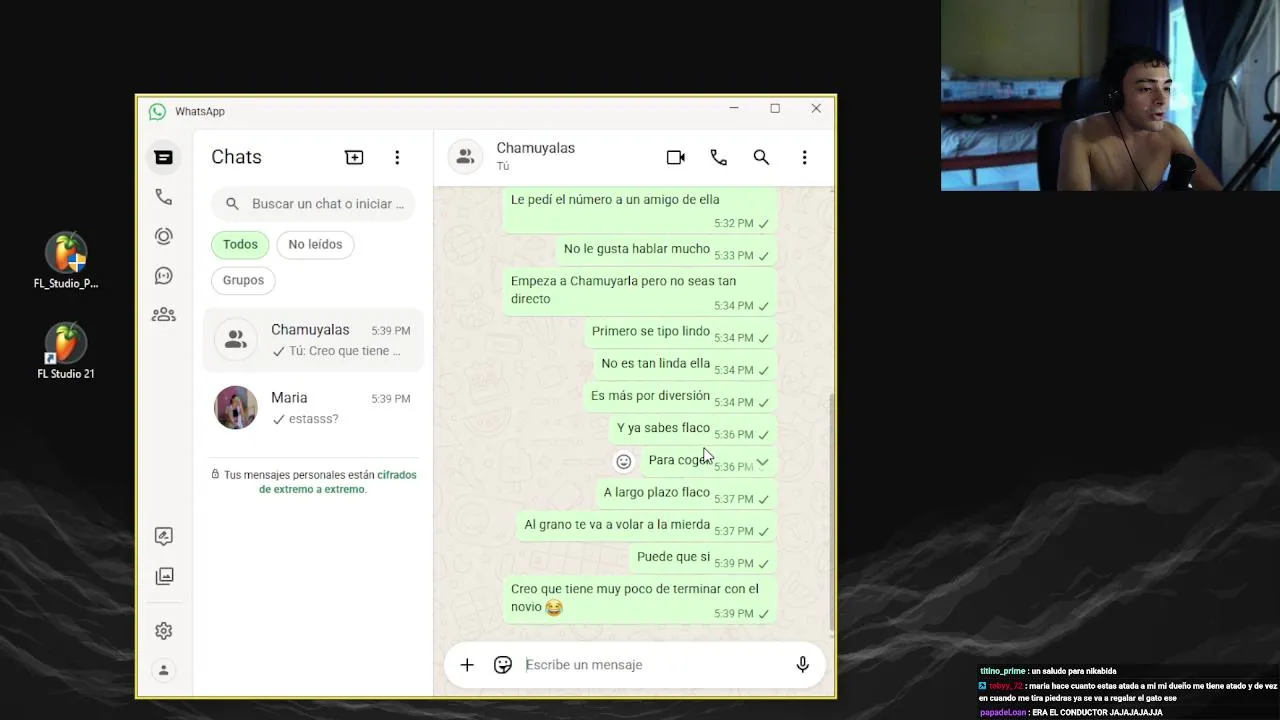Click the message 'Empeza a Chamuyarla pero no seas tan directo'
Viewport: 1280px width, 720px height.
click(x=640, y=292)
